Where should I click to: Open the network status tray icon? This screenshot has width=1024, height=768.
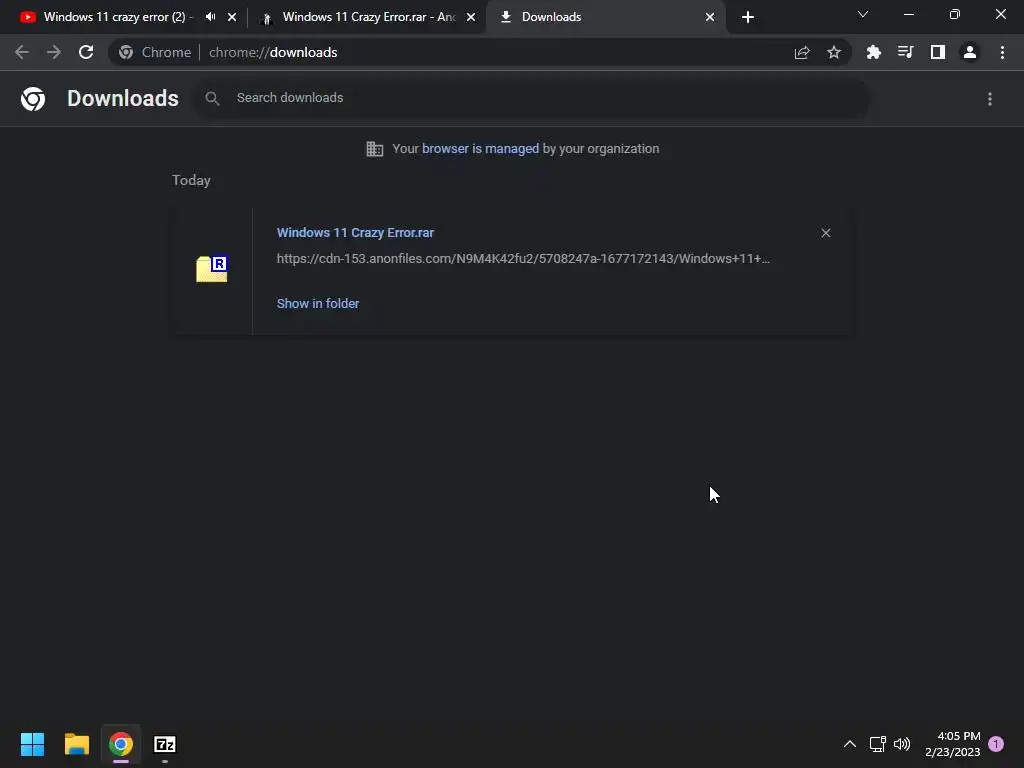tap(877, 744)
